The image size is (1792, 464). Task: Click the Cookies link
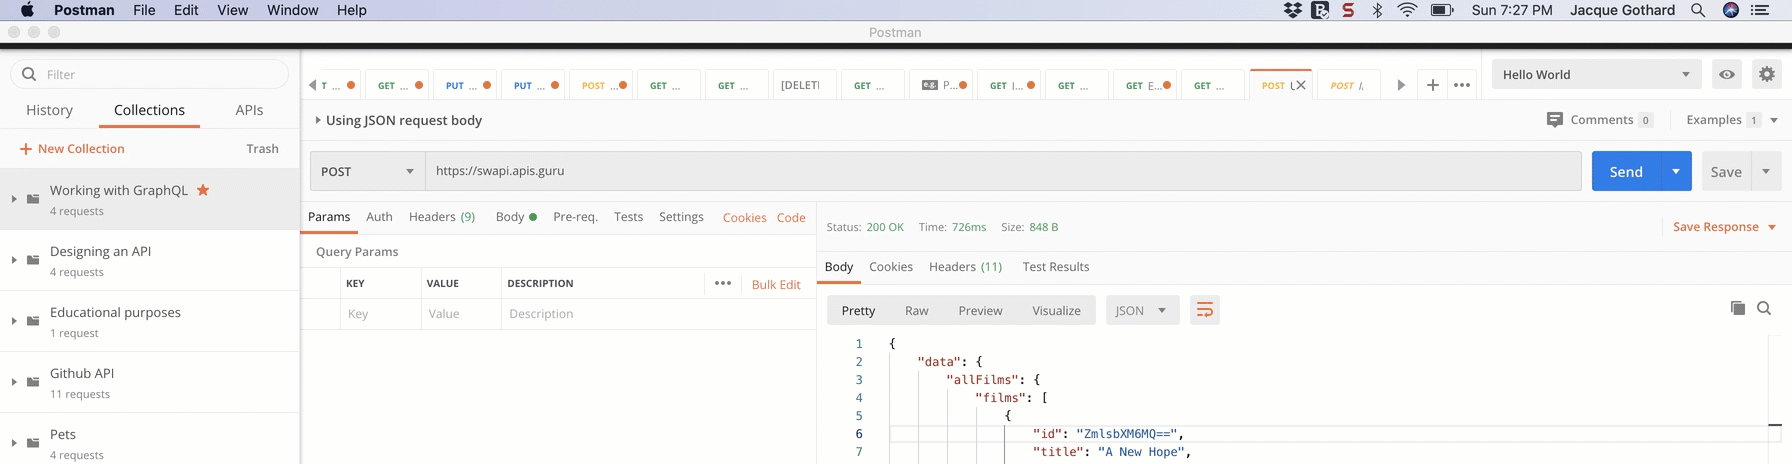point(744,217)
